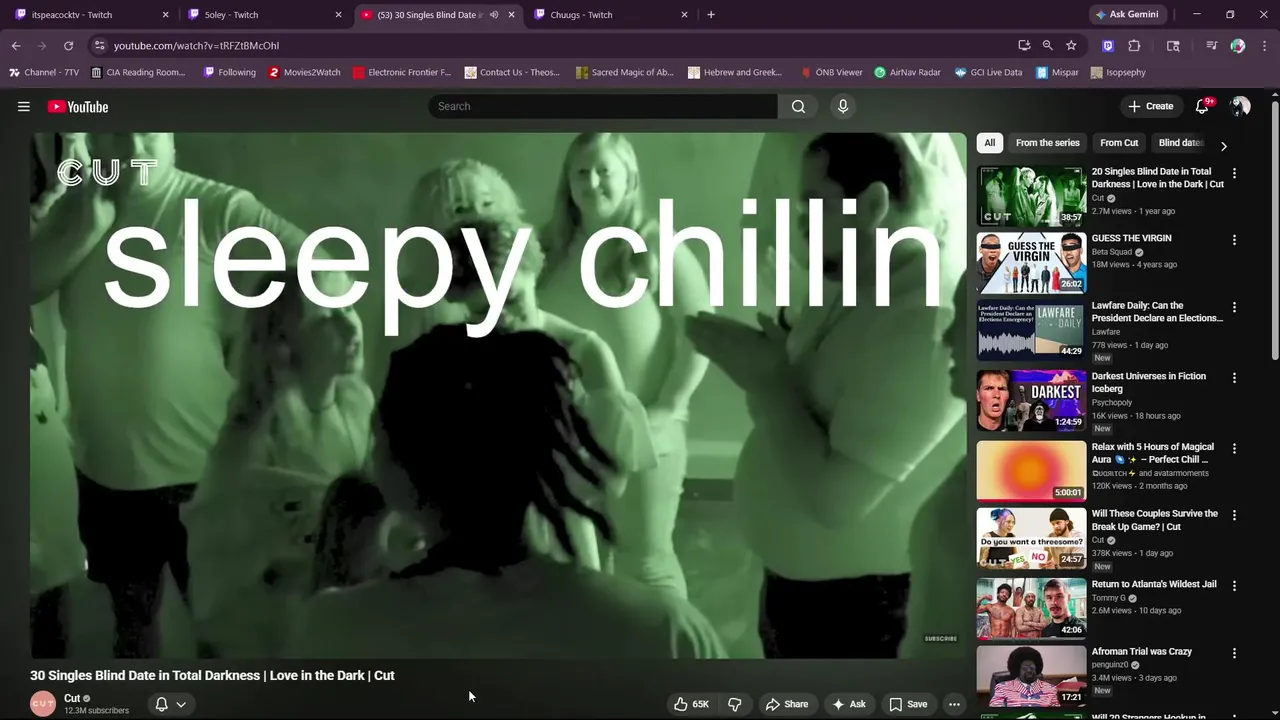Open YouTube notifications bell
The width and height of the screenshot is (1280, 720).
pyautogui.click(x=1203, y=107)
